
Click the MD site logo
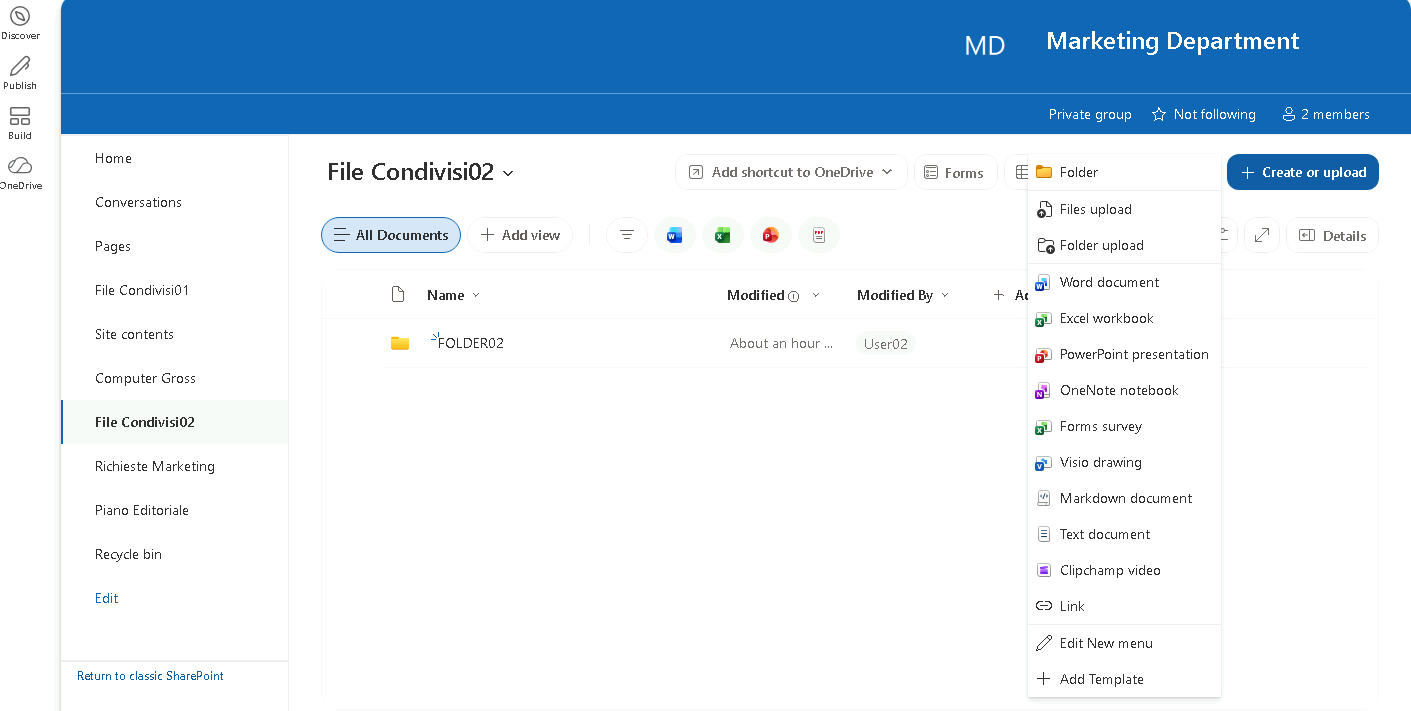pyautogui.click(x=985, y=45)
